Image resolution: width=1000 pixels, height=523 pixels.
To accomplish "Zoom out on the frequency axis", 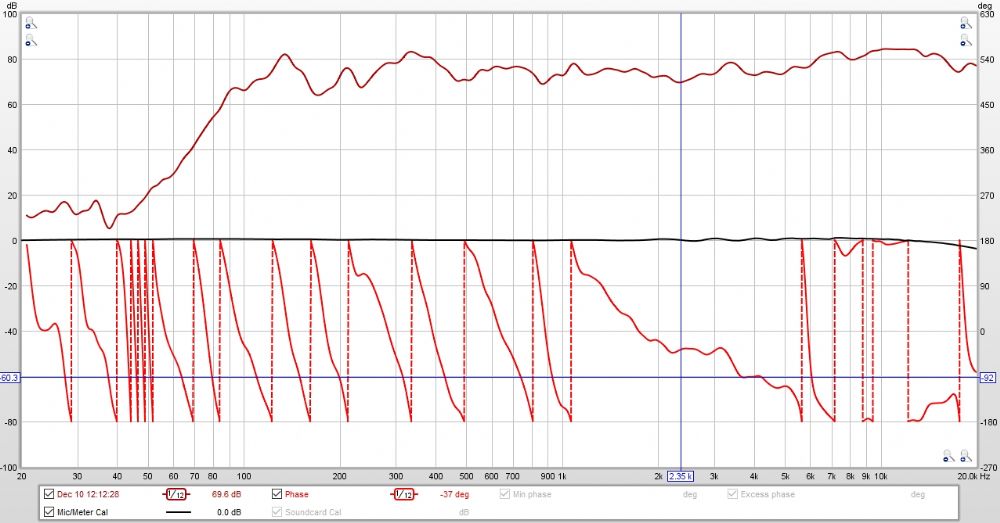I will click(x=948, y=456).
